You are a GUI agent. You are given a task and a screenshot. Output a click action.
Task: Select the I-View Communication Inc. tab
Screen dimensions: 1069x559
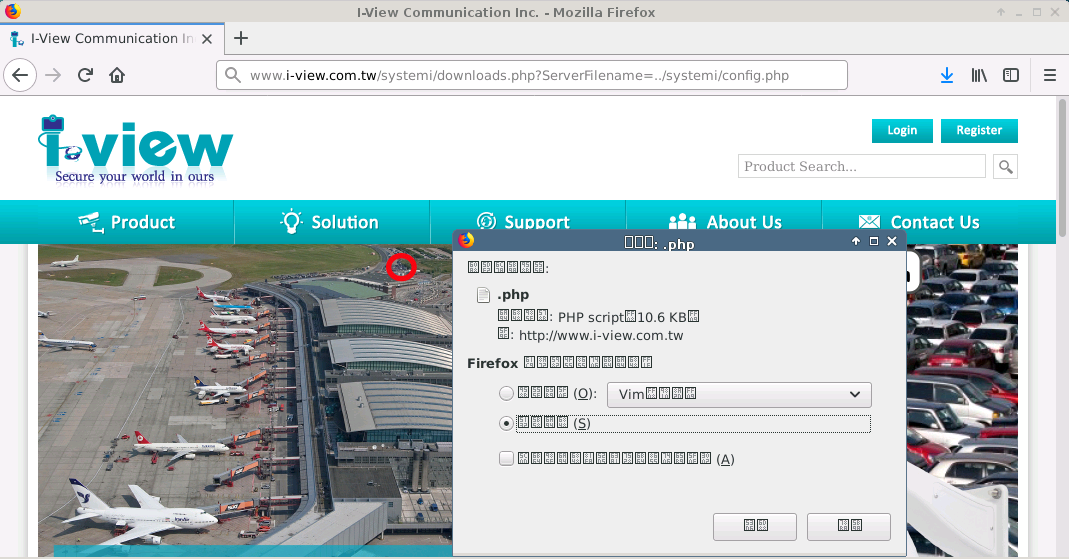point(111,38)
